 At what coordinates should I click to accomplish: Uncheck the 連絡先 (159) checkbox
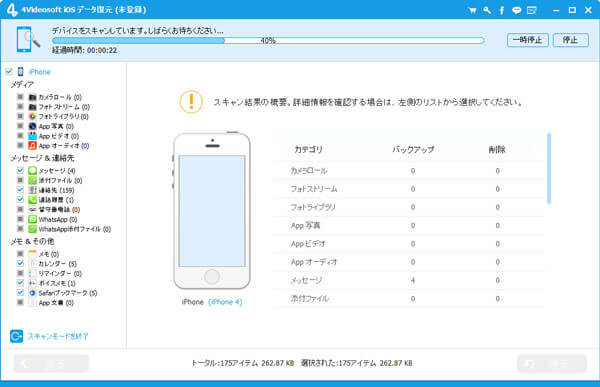click(20, 190)
